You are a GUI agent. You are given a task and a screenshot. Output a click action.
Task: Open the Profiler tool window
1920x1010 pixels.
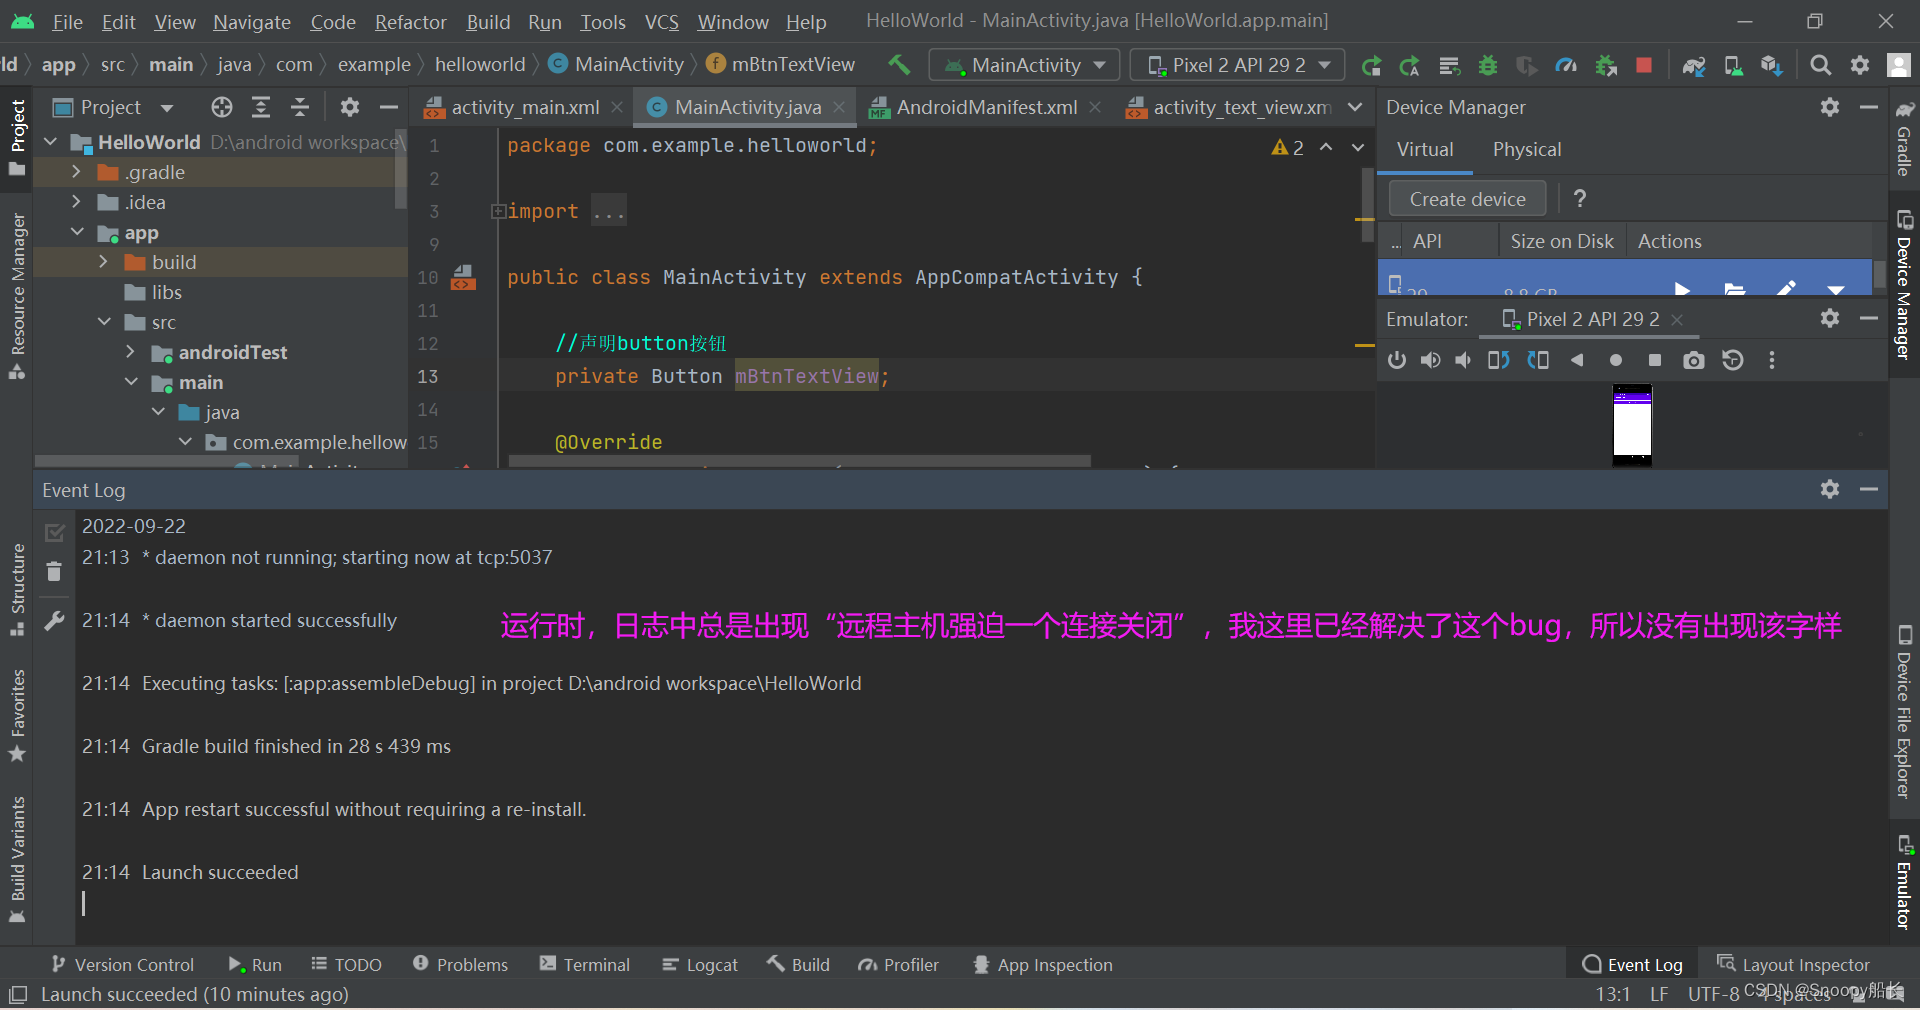click(899, 965)
